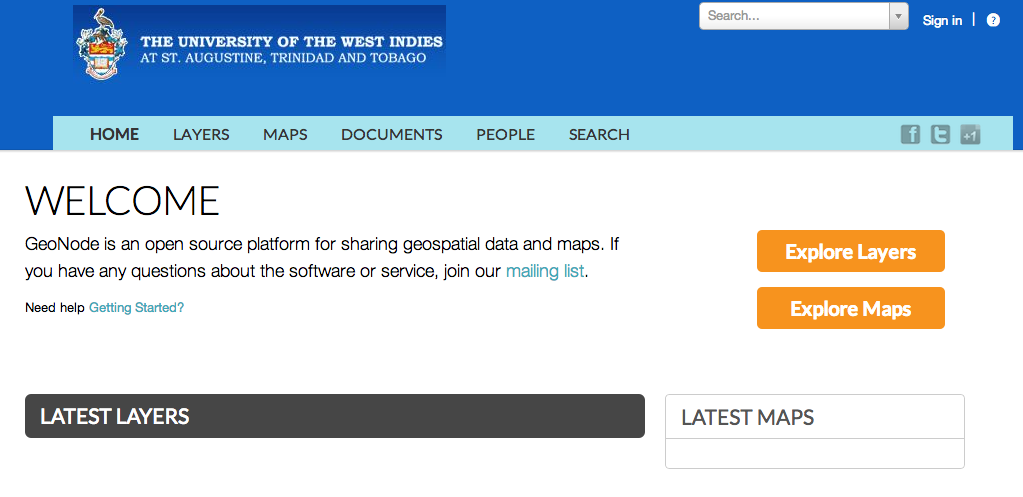This screenshot has width=1023, height=497.
Task: Open the DOCUMENTS navigation item
Action: [391, 134]
